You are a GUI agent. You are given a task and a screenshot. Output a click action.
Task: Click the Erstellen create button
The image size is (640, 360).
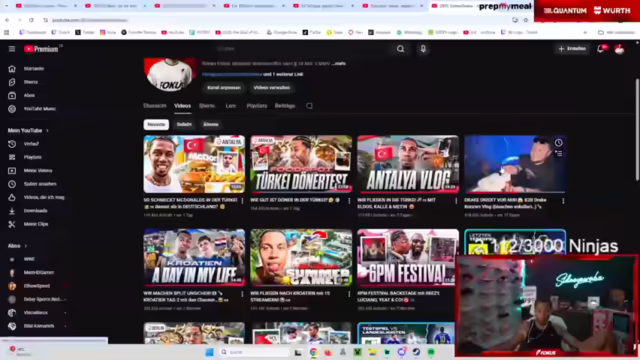pos(572,49)
